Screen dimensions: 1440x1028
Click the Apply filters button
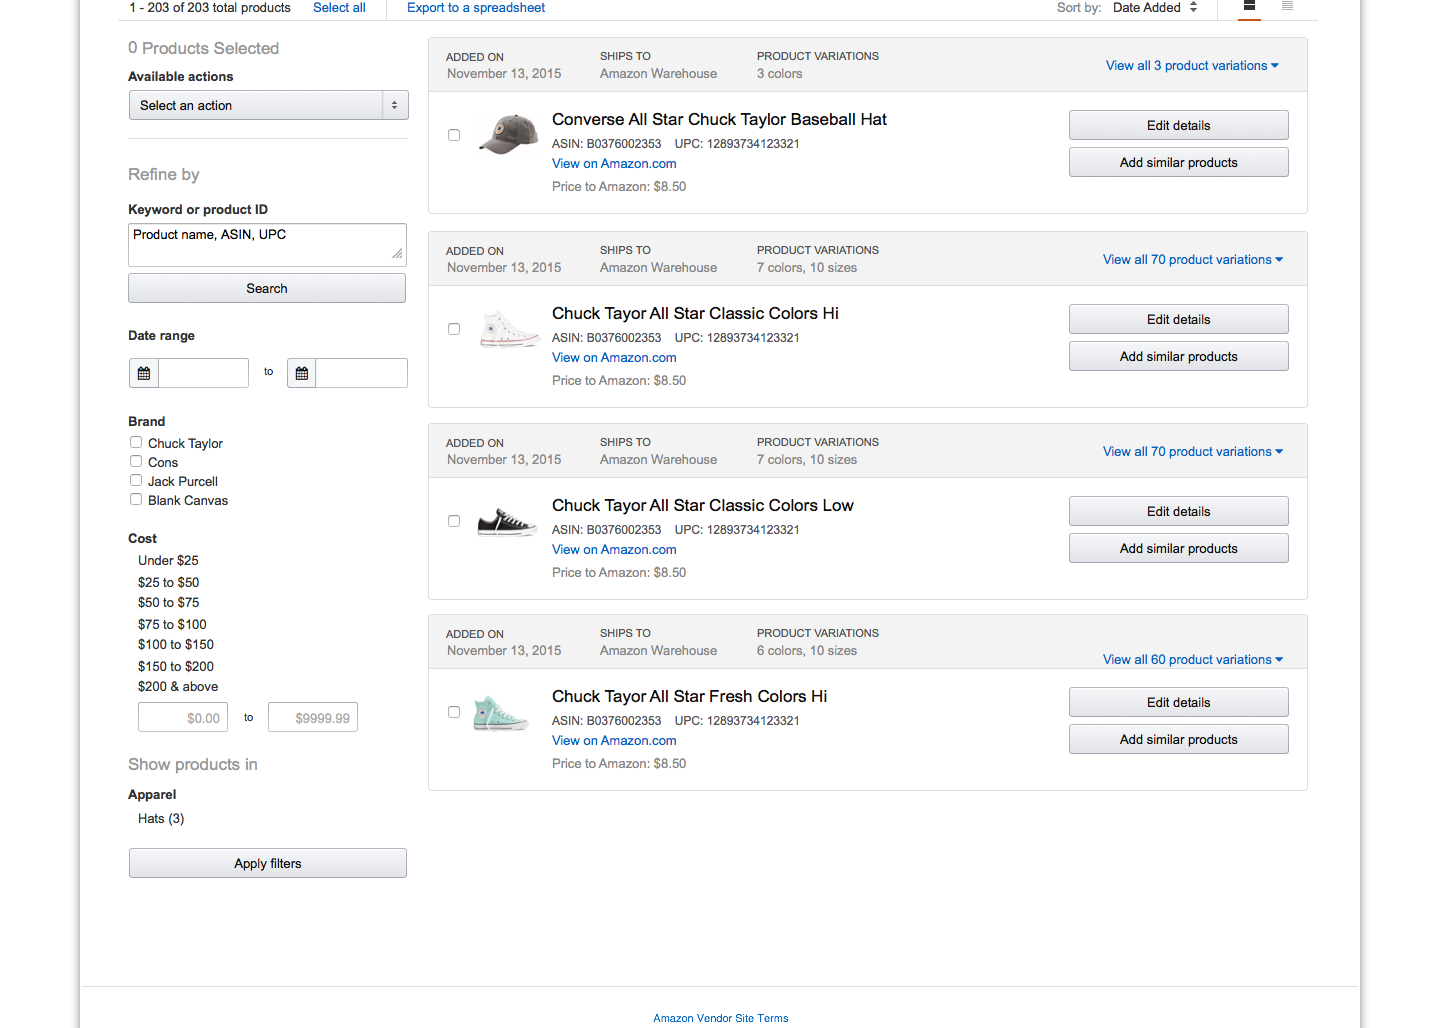[268, 863]
